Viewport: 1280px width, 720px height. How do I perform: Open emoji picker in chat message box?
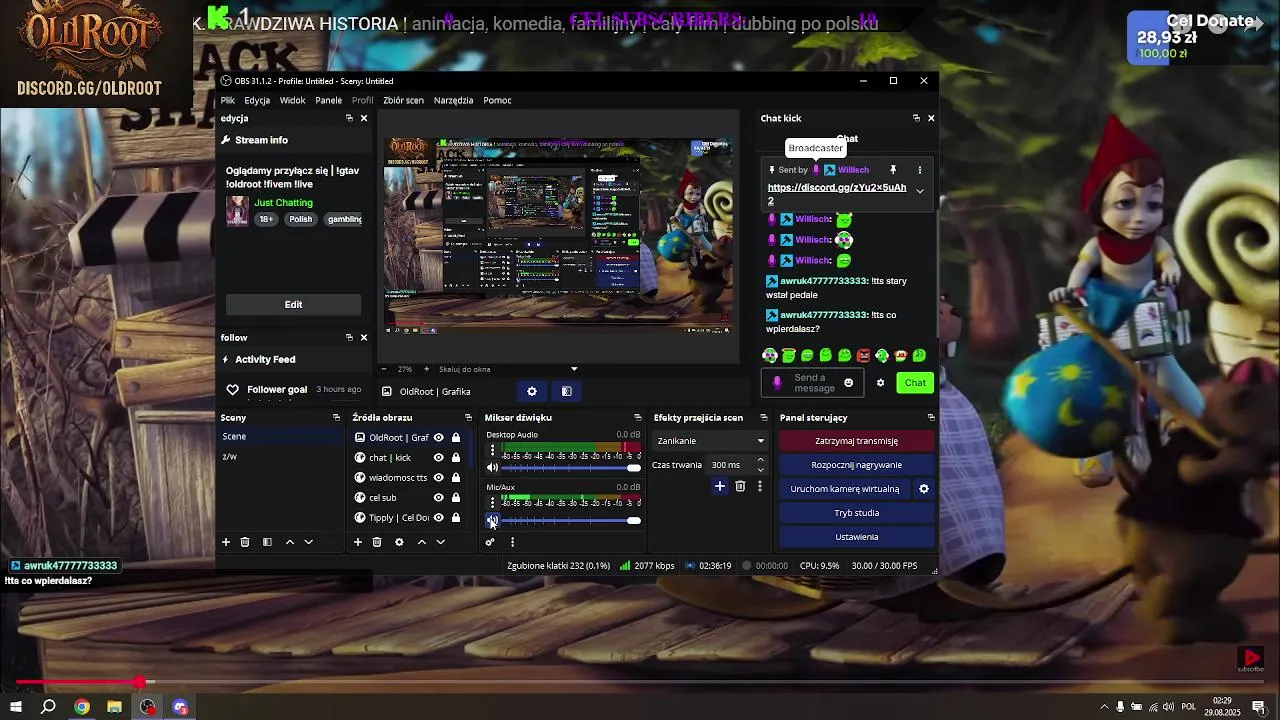click(849, 383)
